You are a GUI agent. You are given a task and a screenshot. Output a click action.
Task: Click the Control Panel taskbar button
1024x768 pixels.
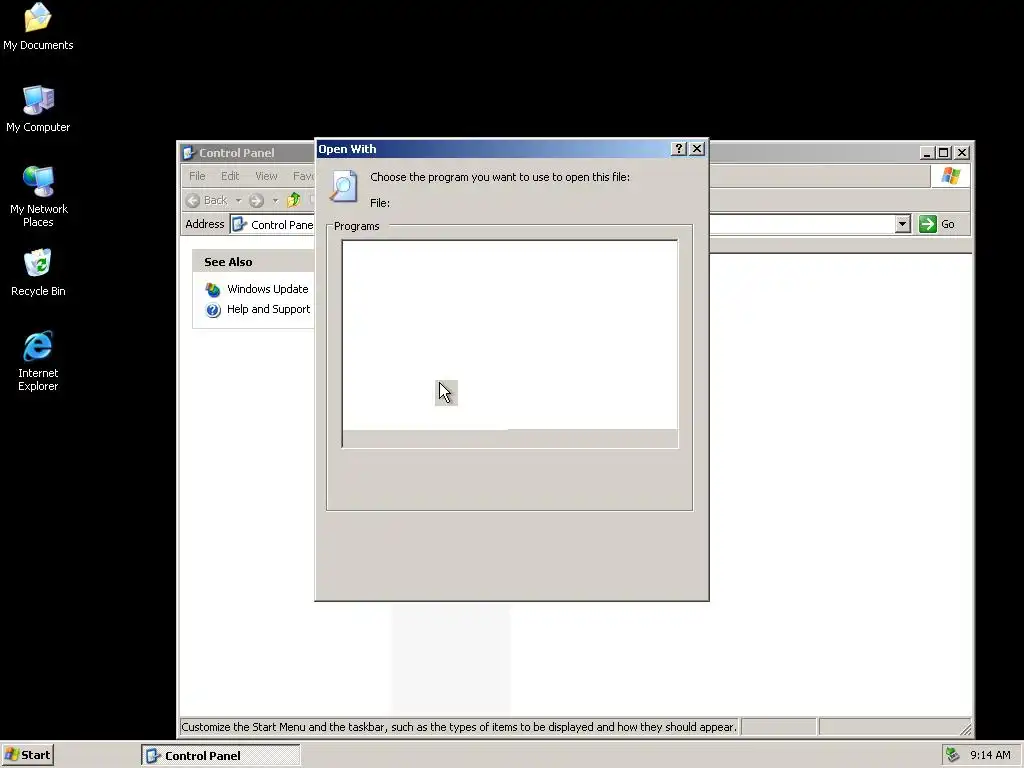pyautogui.click(x=221, y=756)
